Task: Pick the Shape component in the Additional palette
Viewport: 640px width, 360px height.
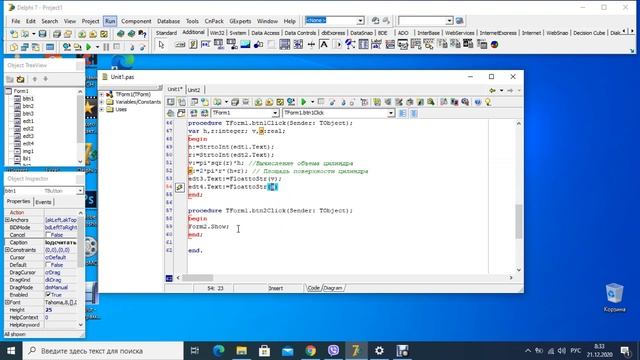Action: [258, 44]
